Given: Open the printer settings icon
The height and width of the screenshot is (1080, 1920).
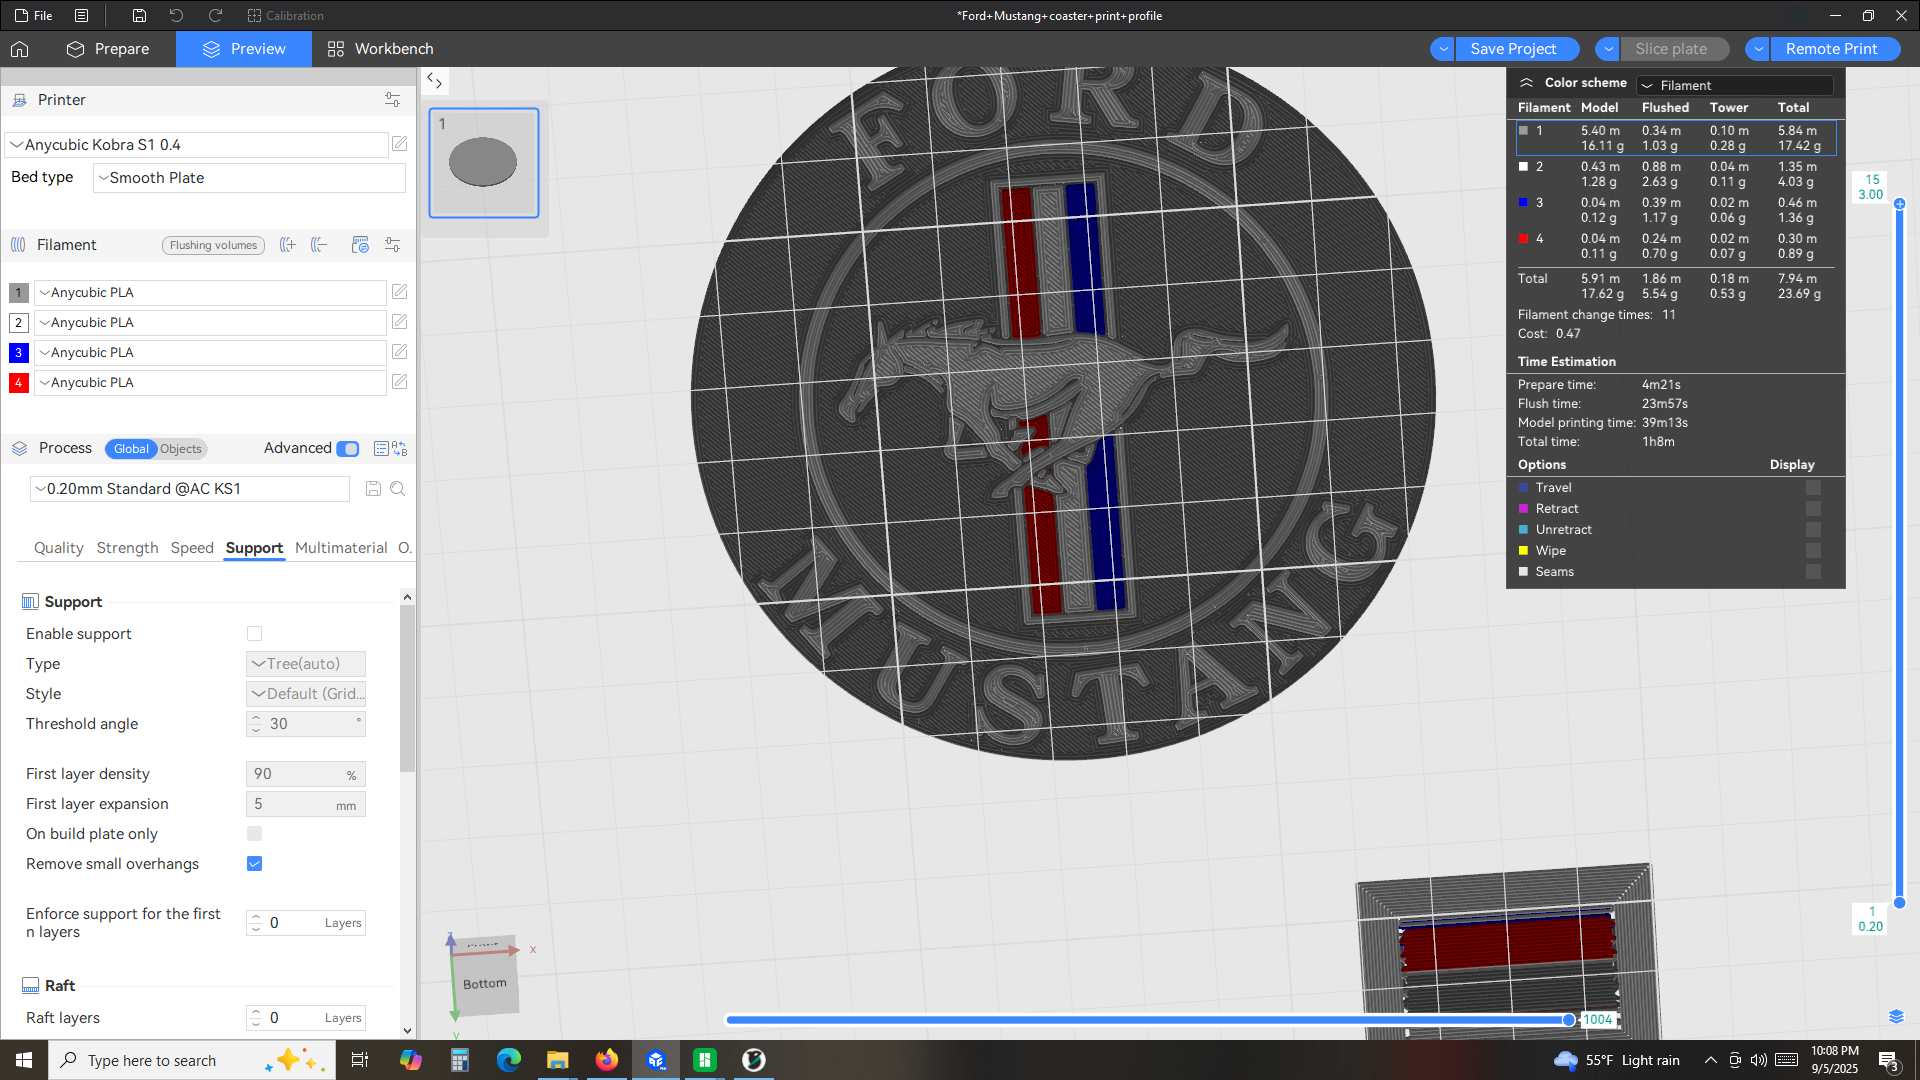Looking at the screenshot, I should coord(392,100).
